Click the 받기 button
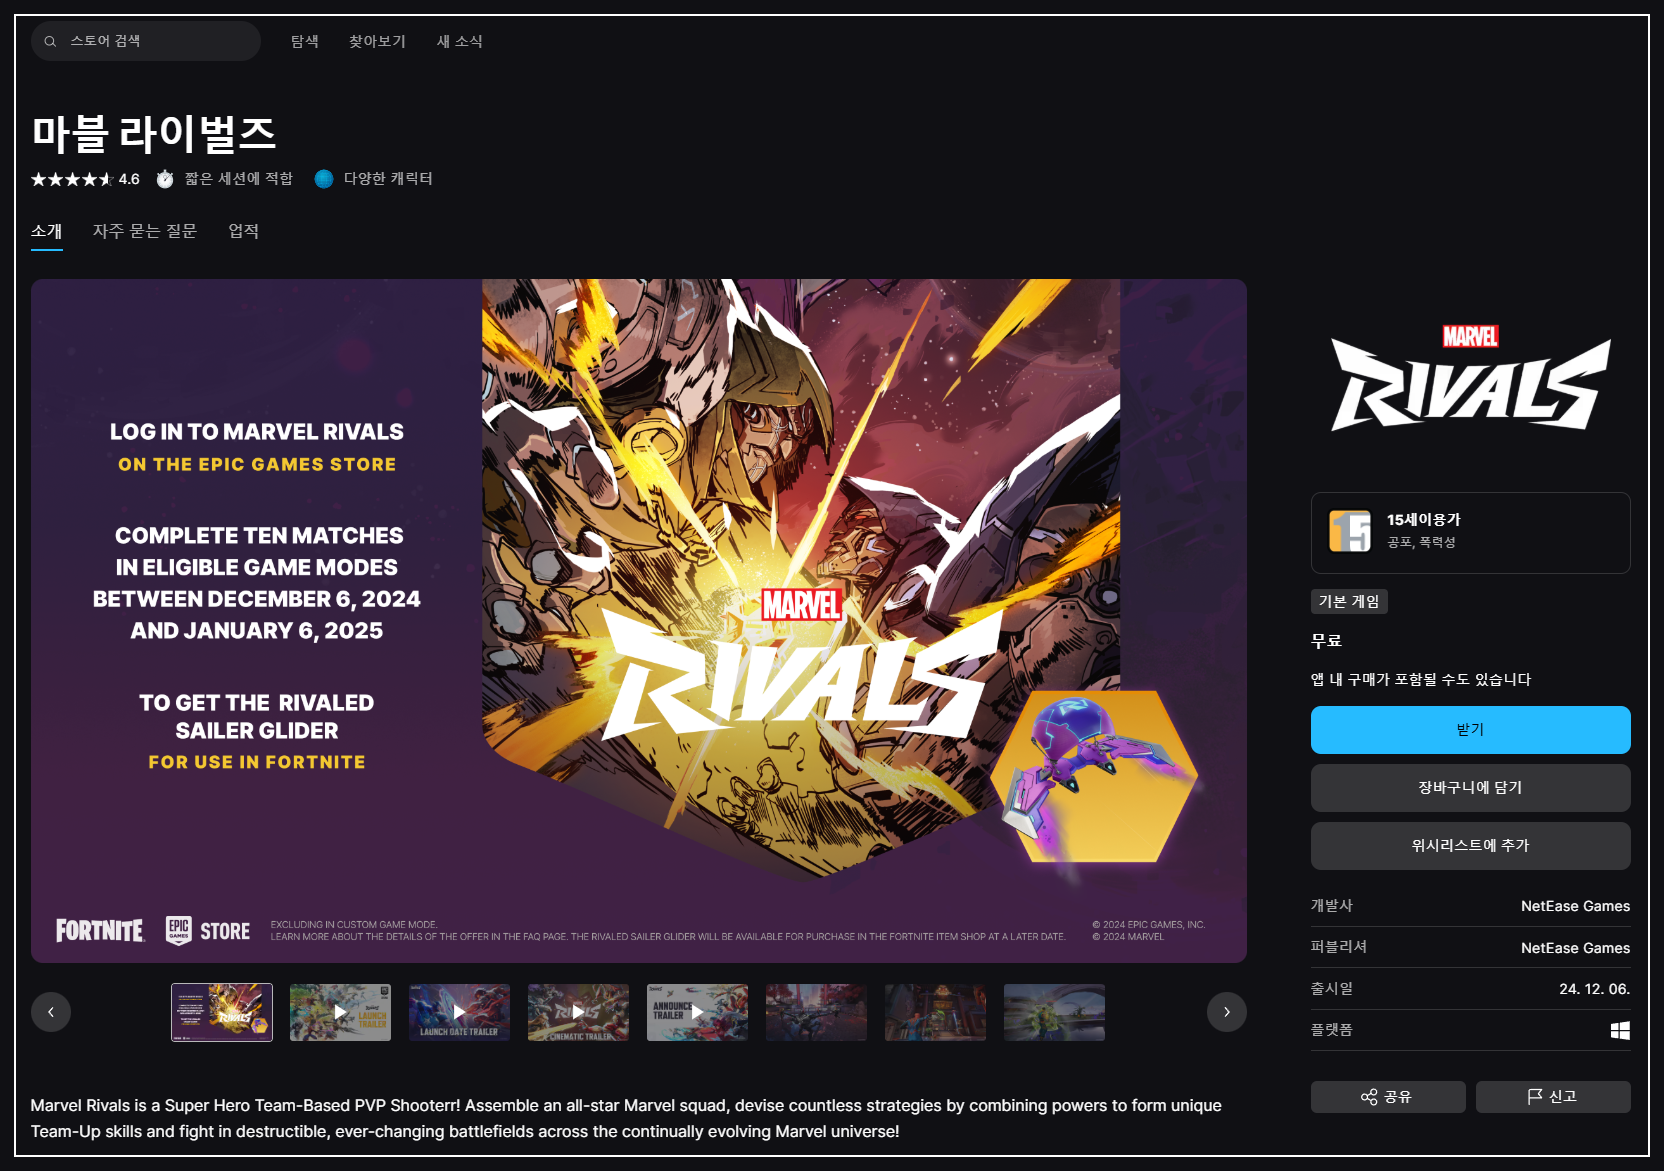The height and width of the screenshot is (1171, 1664). [x=1470, y=730]
